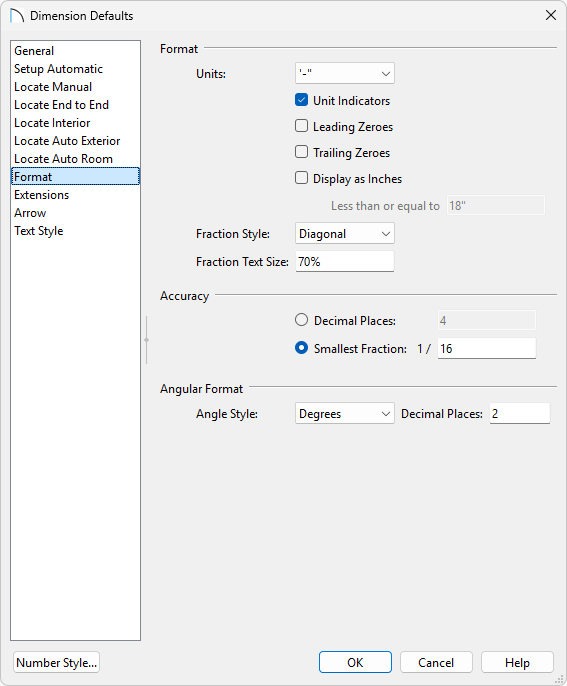Confirm with the OK button
The width and height of the screenshot is (567, 686).
[355, 662]
